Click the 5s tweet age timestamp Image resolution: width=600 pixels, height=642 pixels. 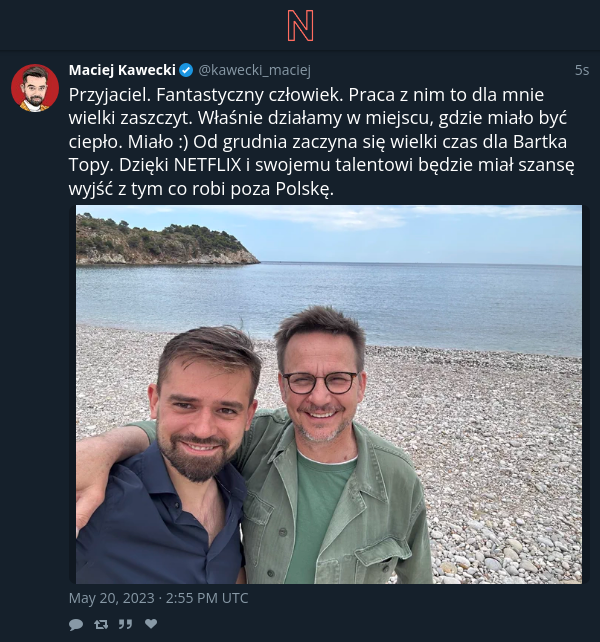pos(582,70)
